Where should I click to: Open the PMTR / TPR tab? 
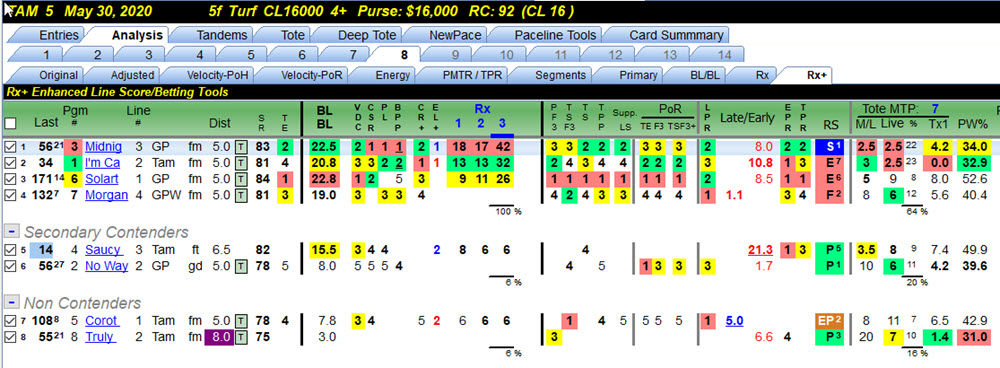click(472, 75)
